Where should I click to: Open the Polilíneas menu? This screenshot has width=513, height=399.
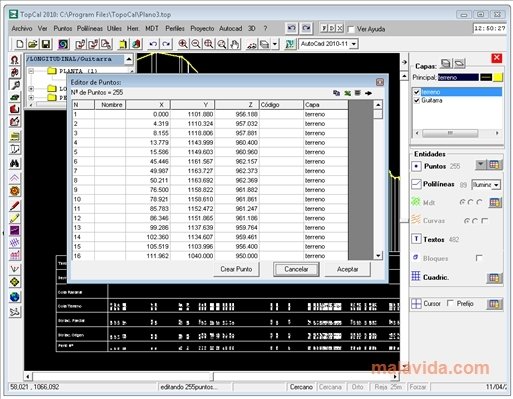click(90, 29)
